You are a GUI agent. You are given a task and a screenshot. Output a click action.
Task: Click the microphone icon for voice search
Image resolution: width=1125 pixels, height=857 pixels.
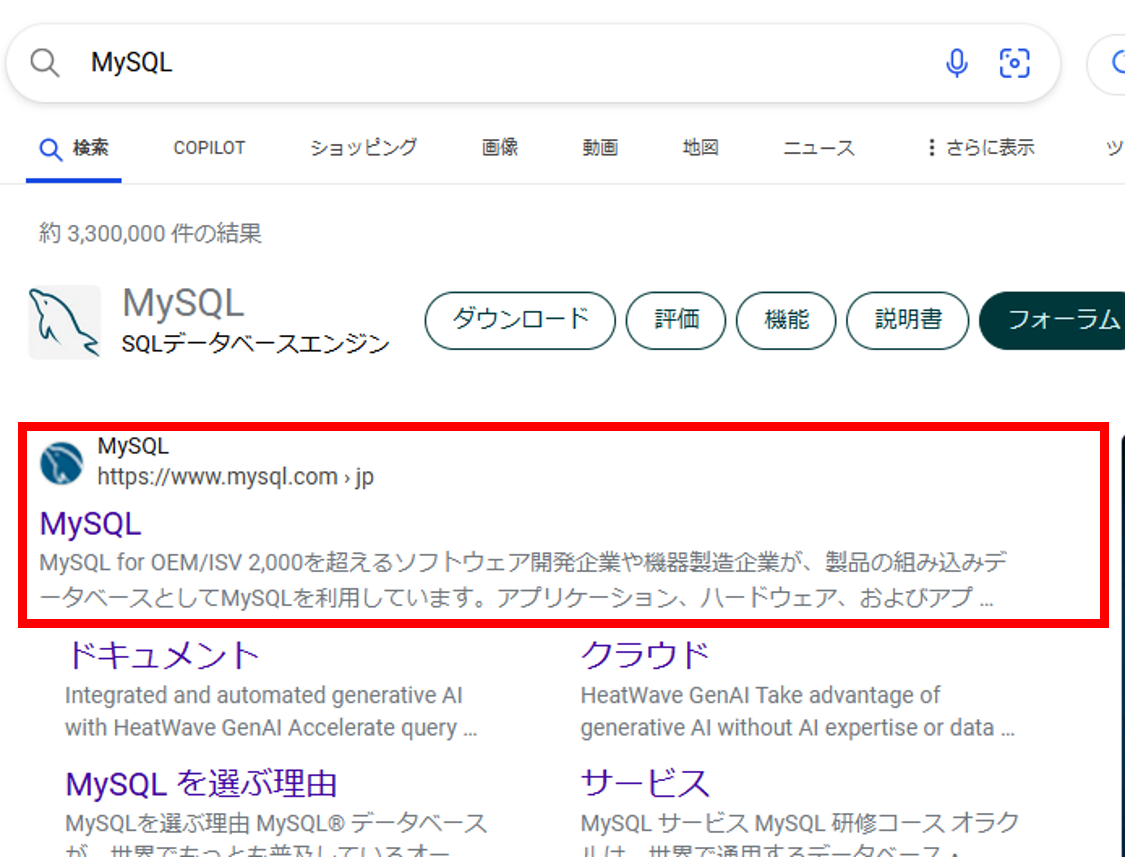957,62
